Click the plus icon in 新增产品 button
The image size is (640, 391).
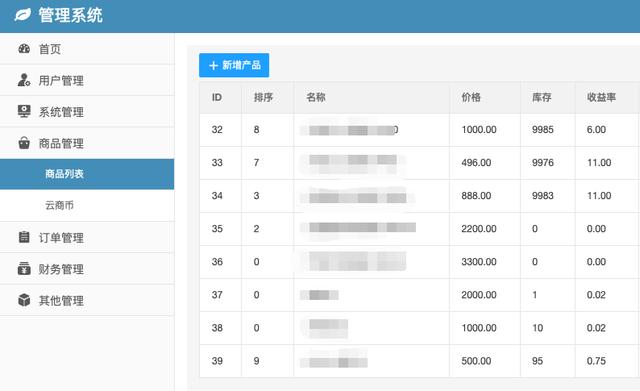coord(213,65)
